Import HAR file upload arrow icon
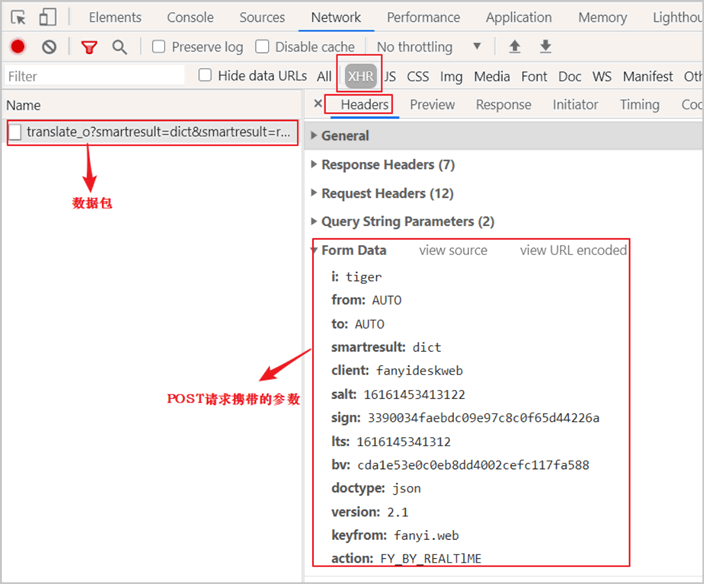 (x=515, y=46)
